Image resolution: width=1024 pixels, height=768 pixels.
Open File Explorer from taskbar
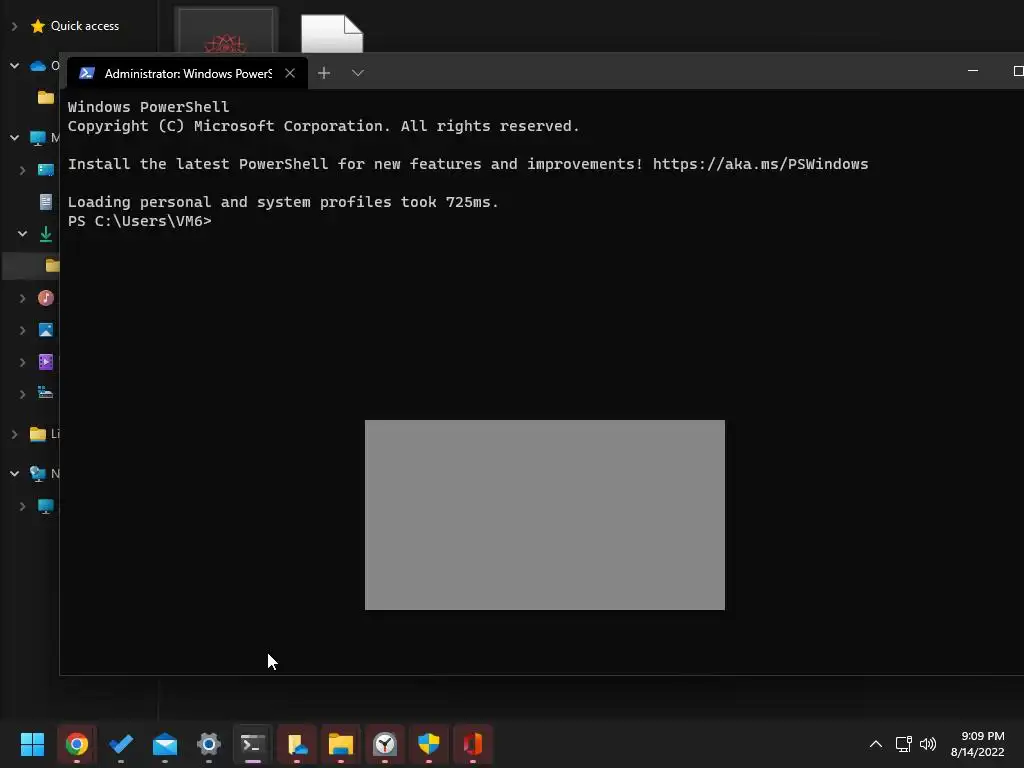point(341,744)
